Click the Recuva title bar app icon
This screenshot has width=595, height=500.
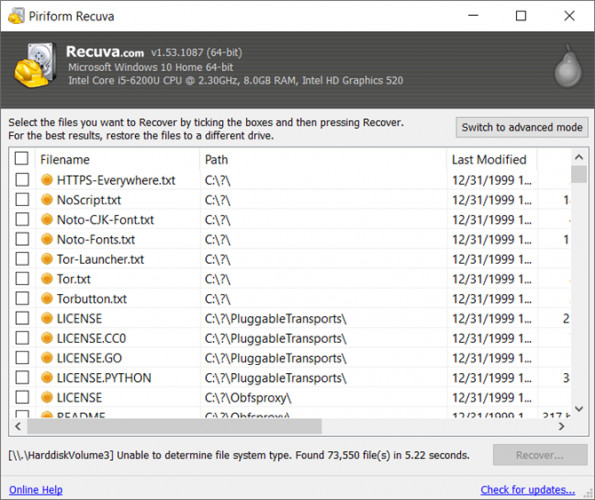16,16
